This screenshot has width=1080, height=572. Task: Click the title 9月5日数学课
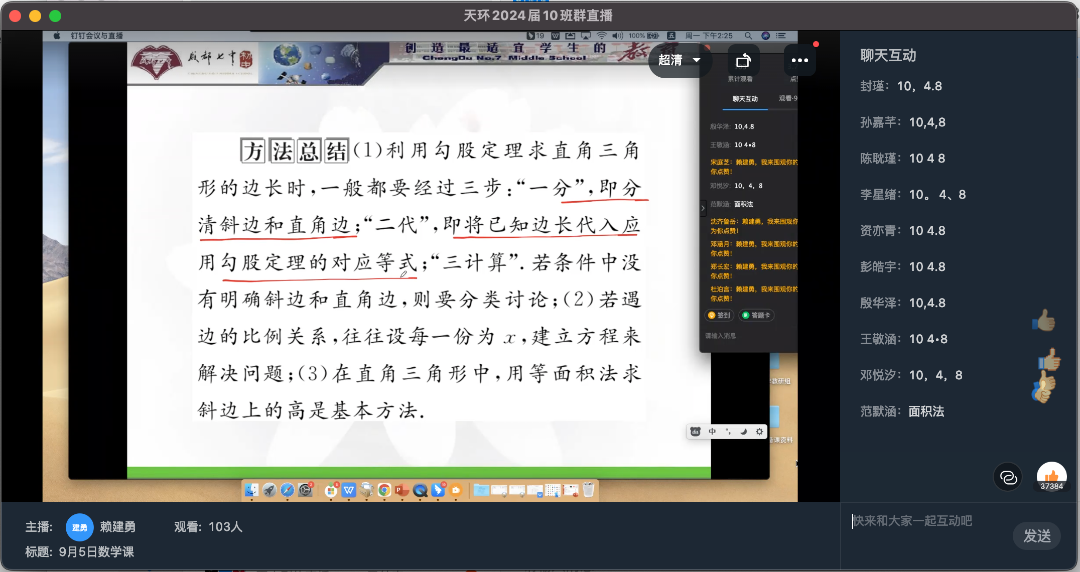[x=96, y=552]
